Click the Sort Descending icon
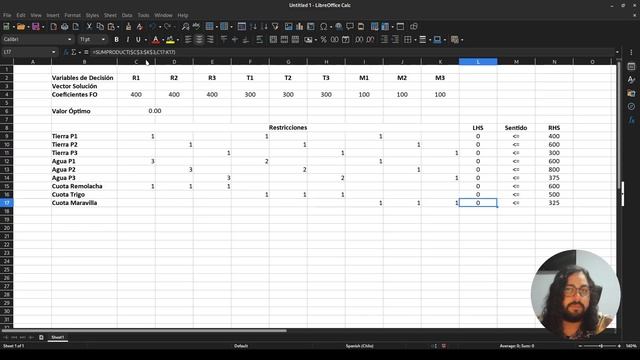This screenshot has width=640, height=360. [264, 27]
